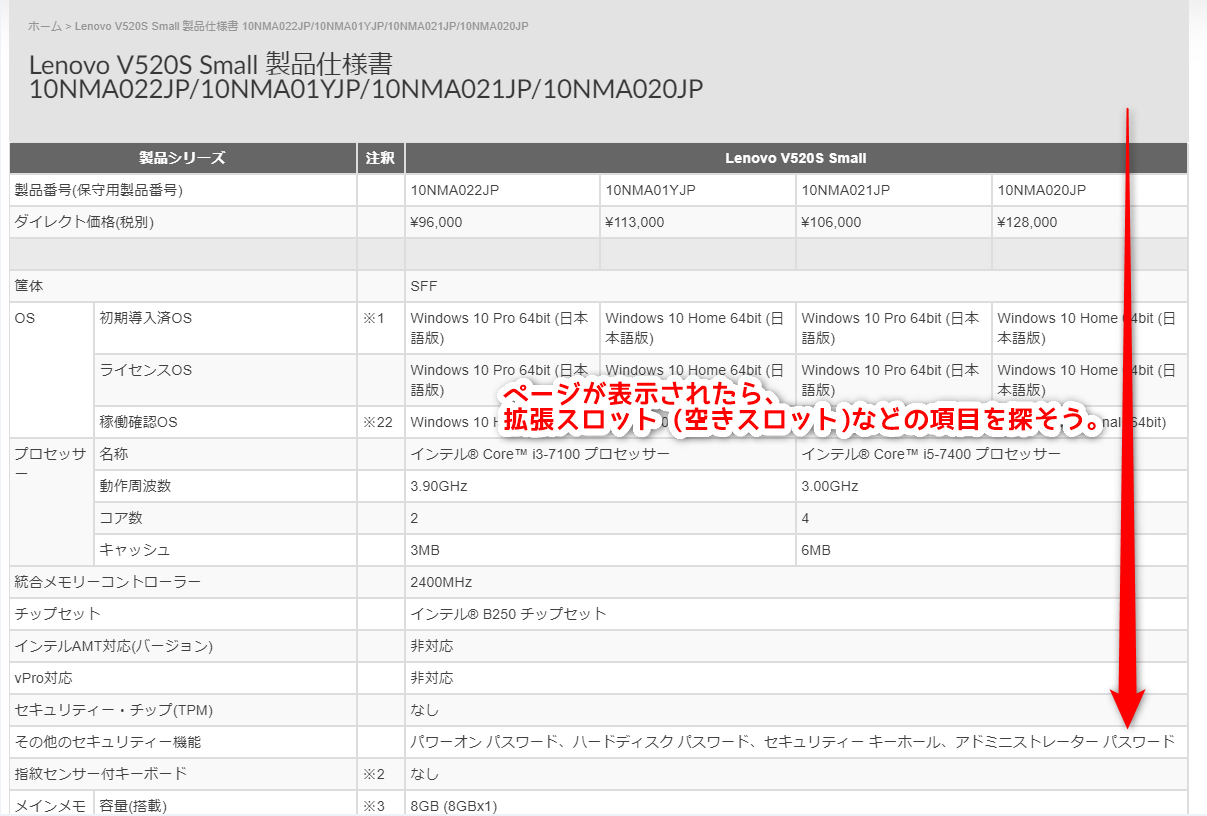Click the core count value 4
The image size is (1207, 816).
click(806, 518)
